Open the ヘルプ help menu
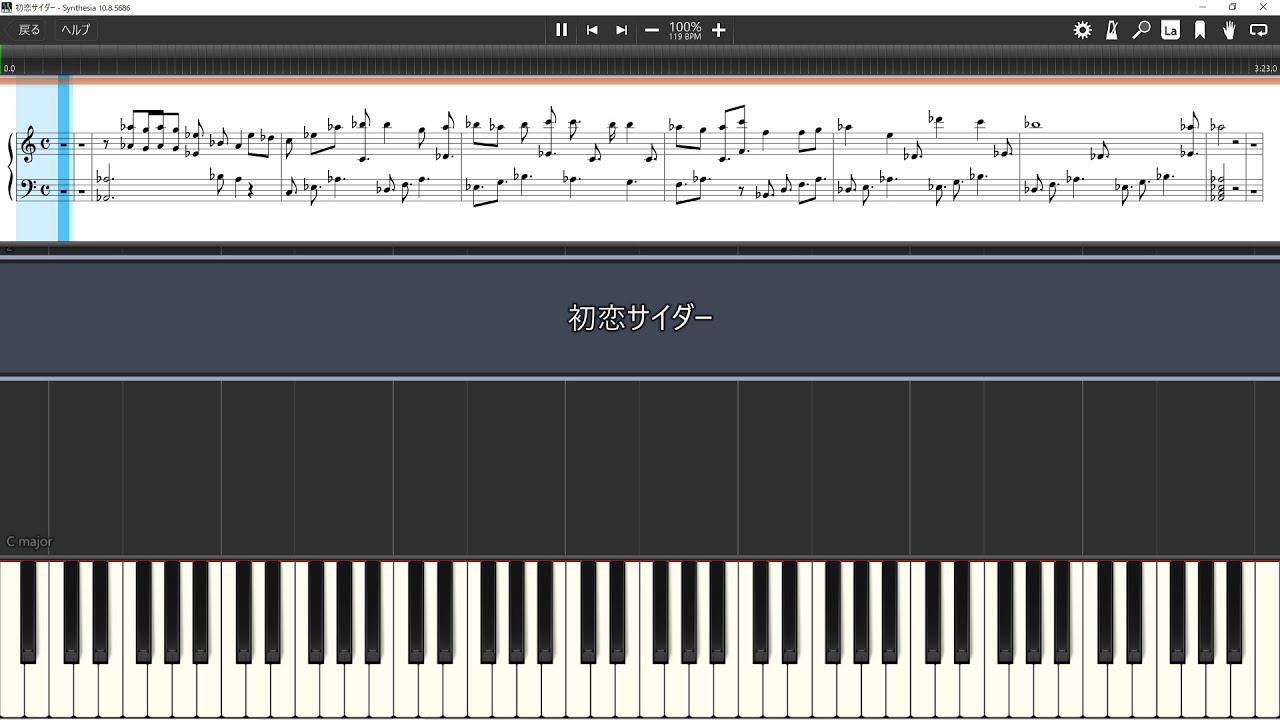The height and width of the screenshot is (720, 1280). (75, 30)
